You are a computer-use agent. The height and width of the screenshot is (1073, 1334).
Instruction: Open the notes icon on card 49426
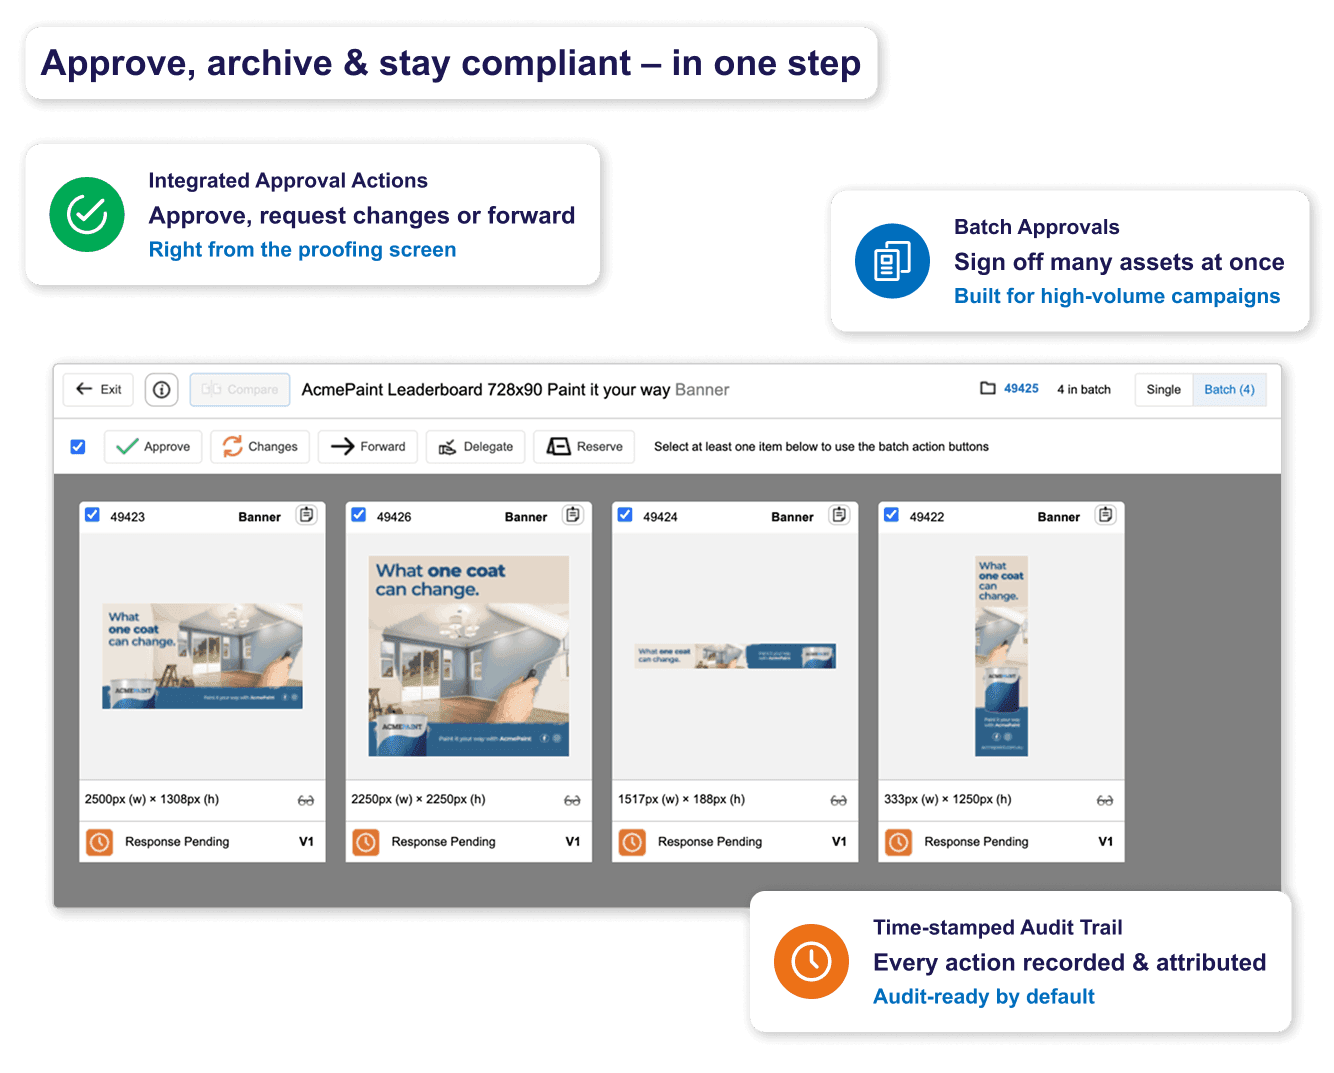click(573, 515)
